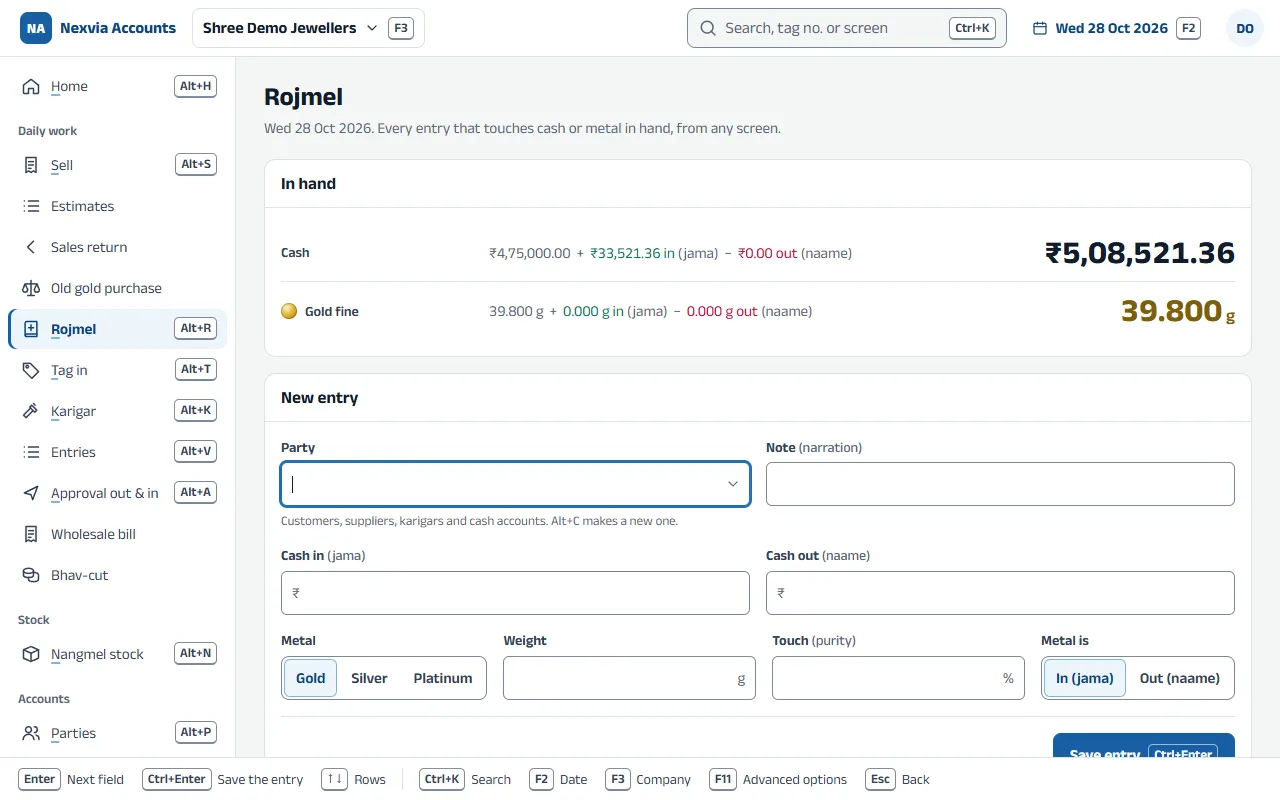Open the DO user avatar menu
This screenshot has height=800, width=1280.
1245,28
